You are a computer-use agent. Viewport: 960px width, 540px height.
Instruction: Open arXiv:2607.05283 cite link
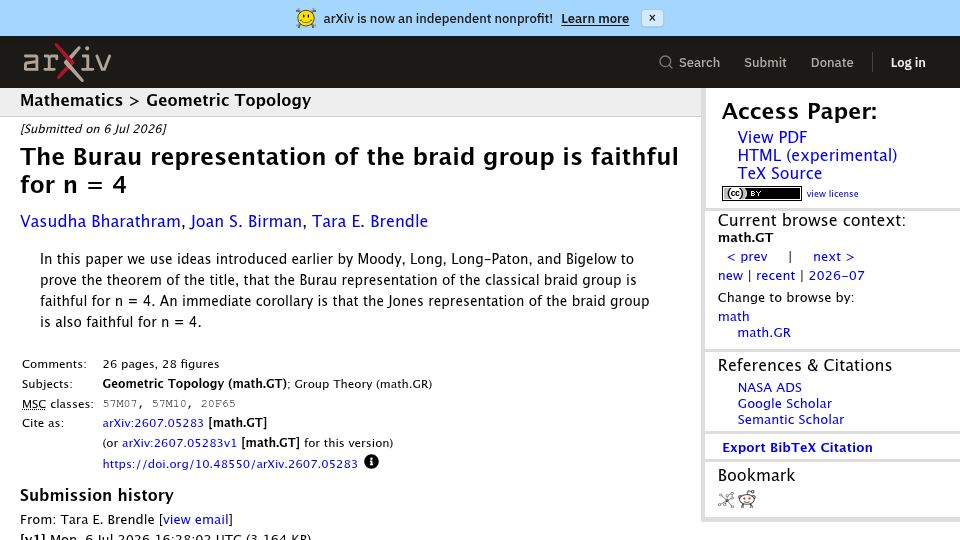[153, 423]
